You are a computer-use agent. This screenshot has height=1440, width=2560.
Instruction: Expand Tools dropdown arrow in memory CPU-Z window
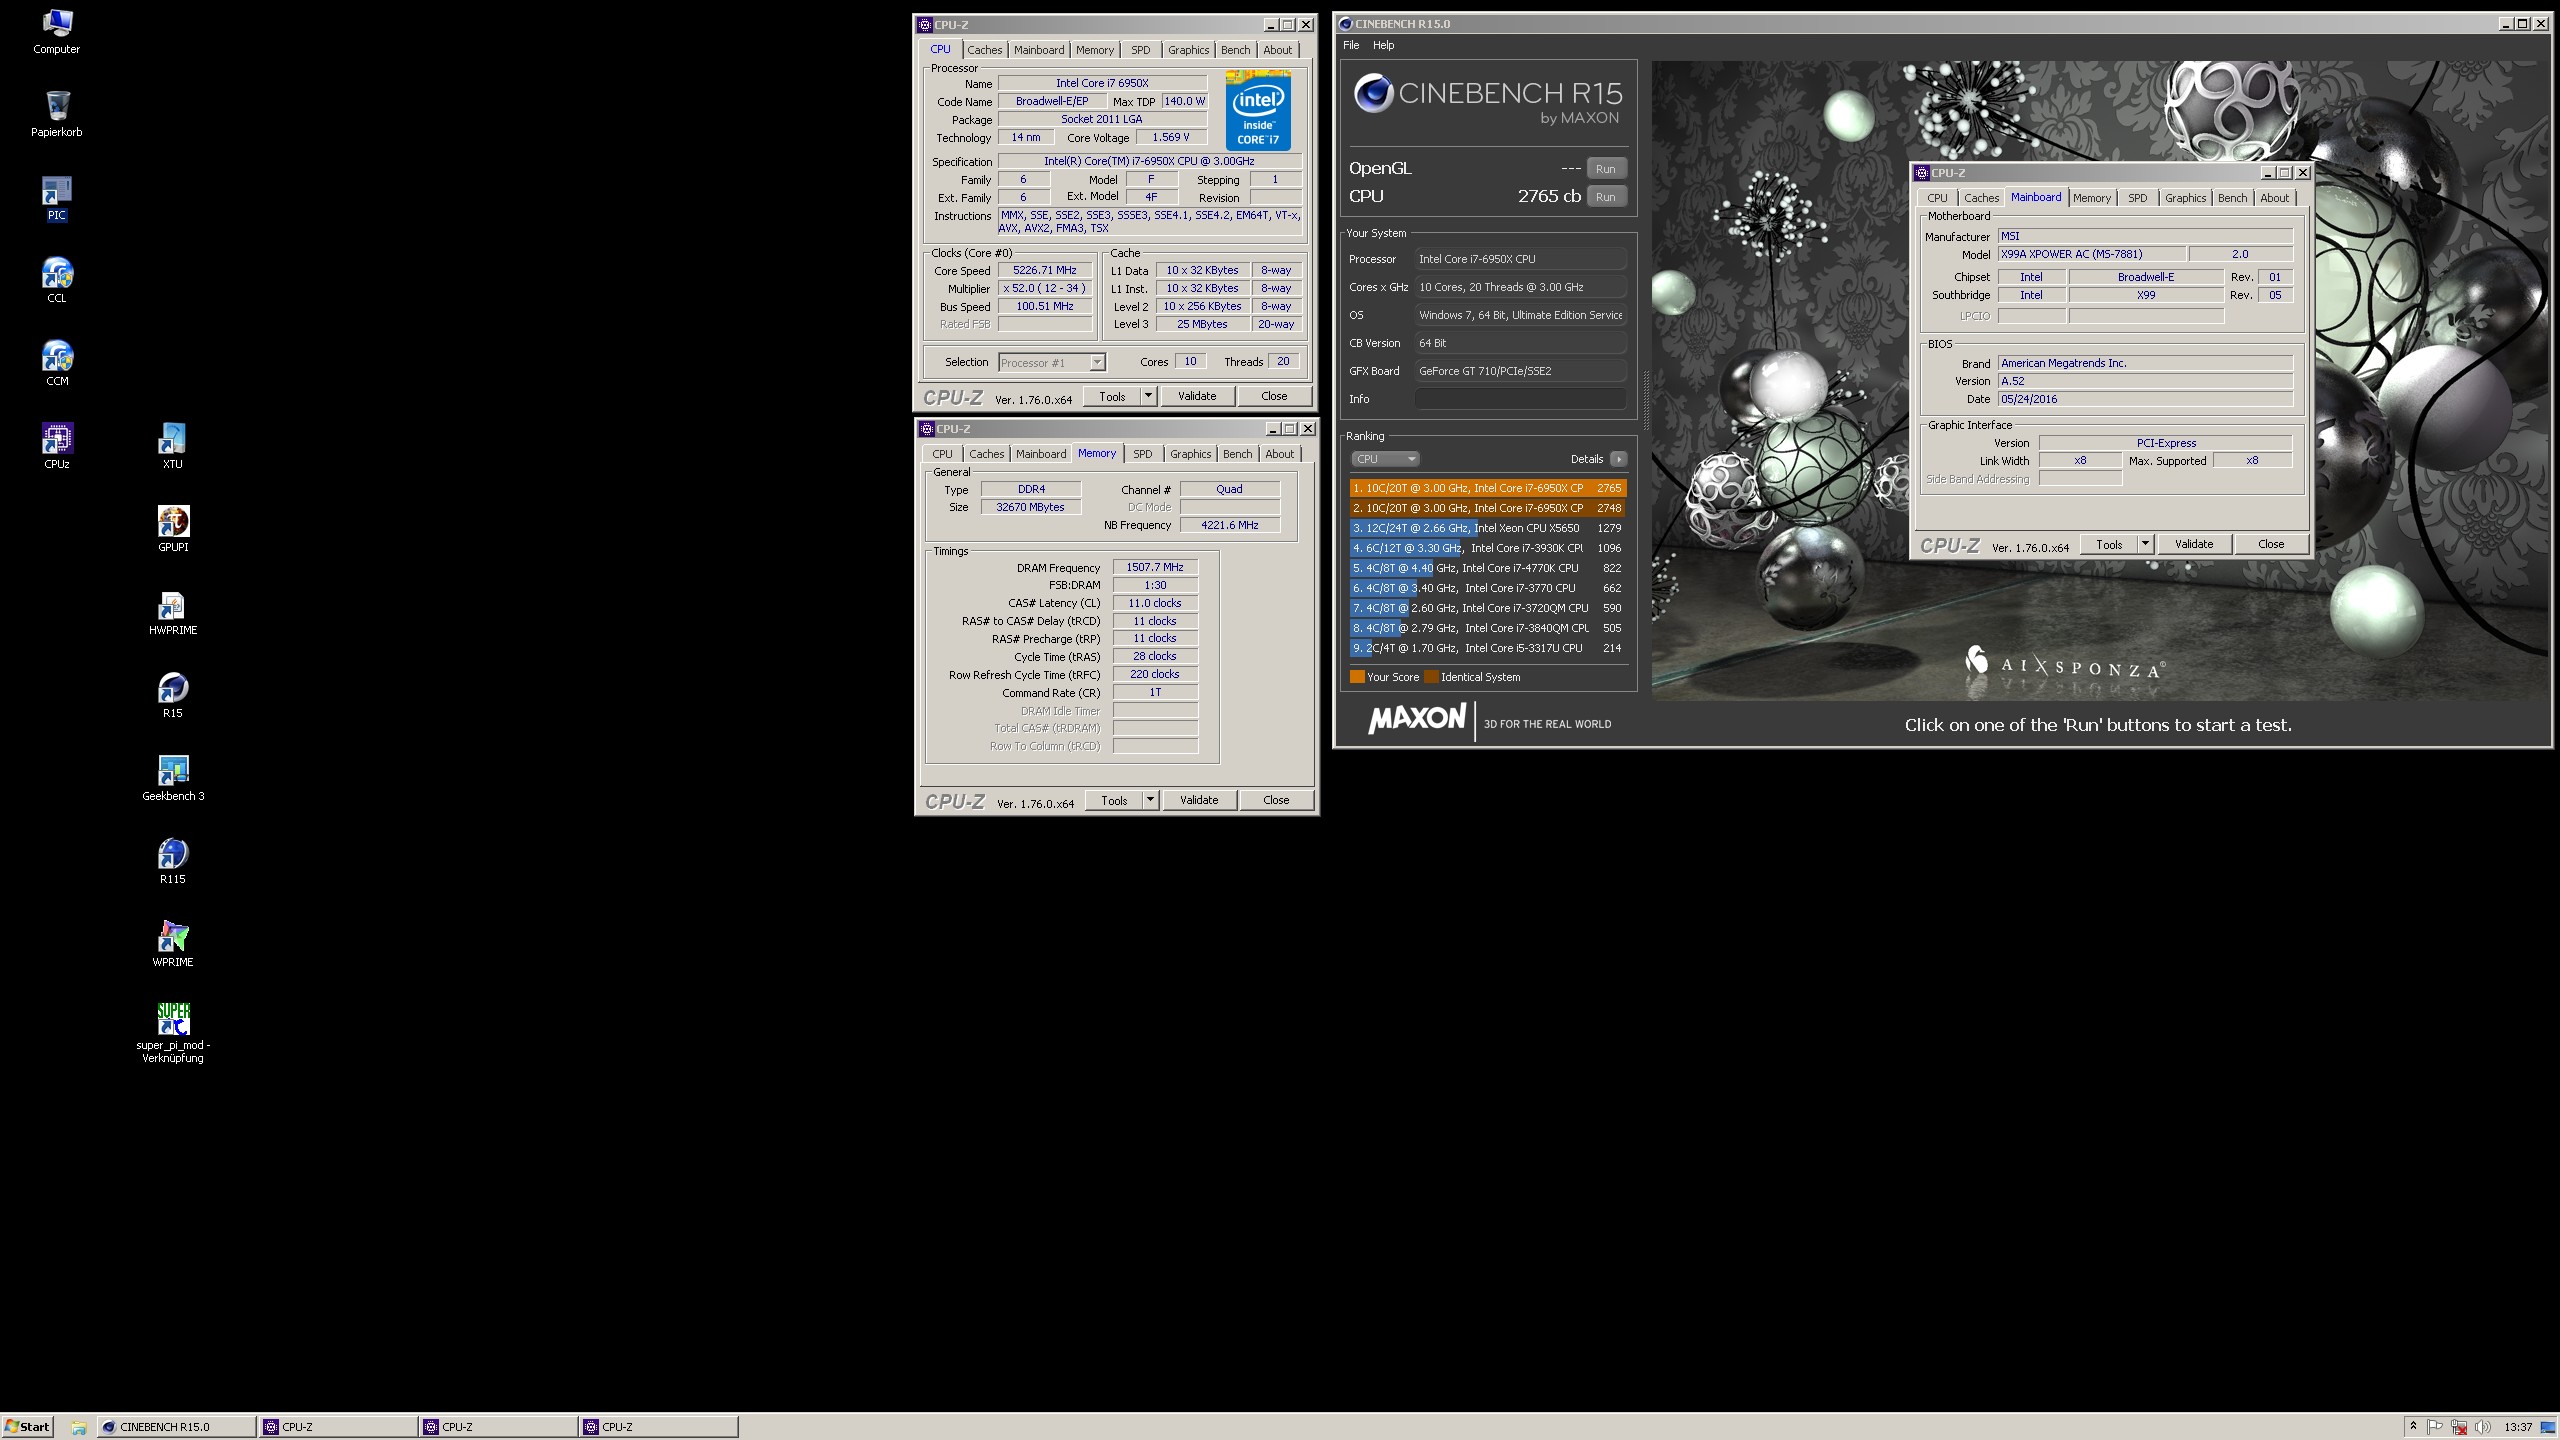click(x=1150, y=800)
